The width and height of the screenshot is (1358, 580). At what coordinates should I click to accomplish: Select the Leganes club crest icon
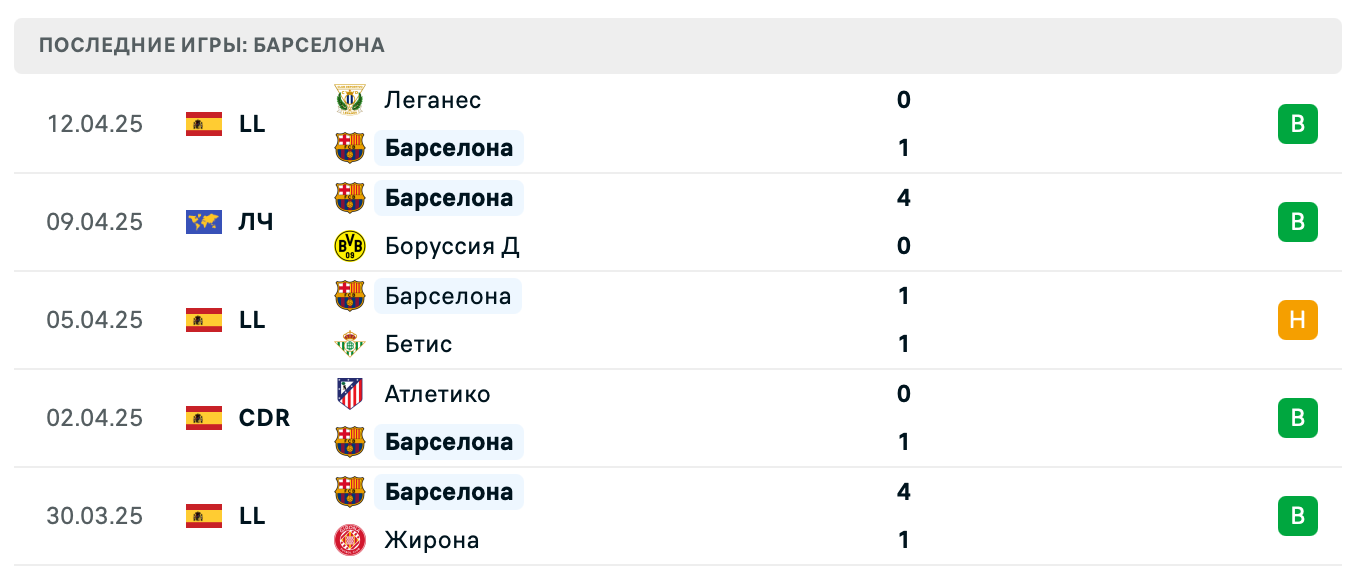[x=352, y=99]
